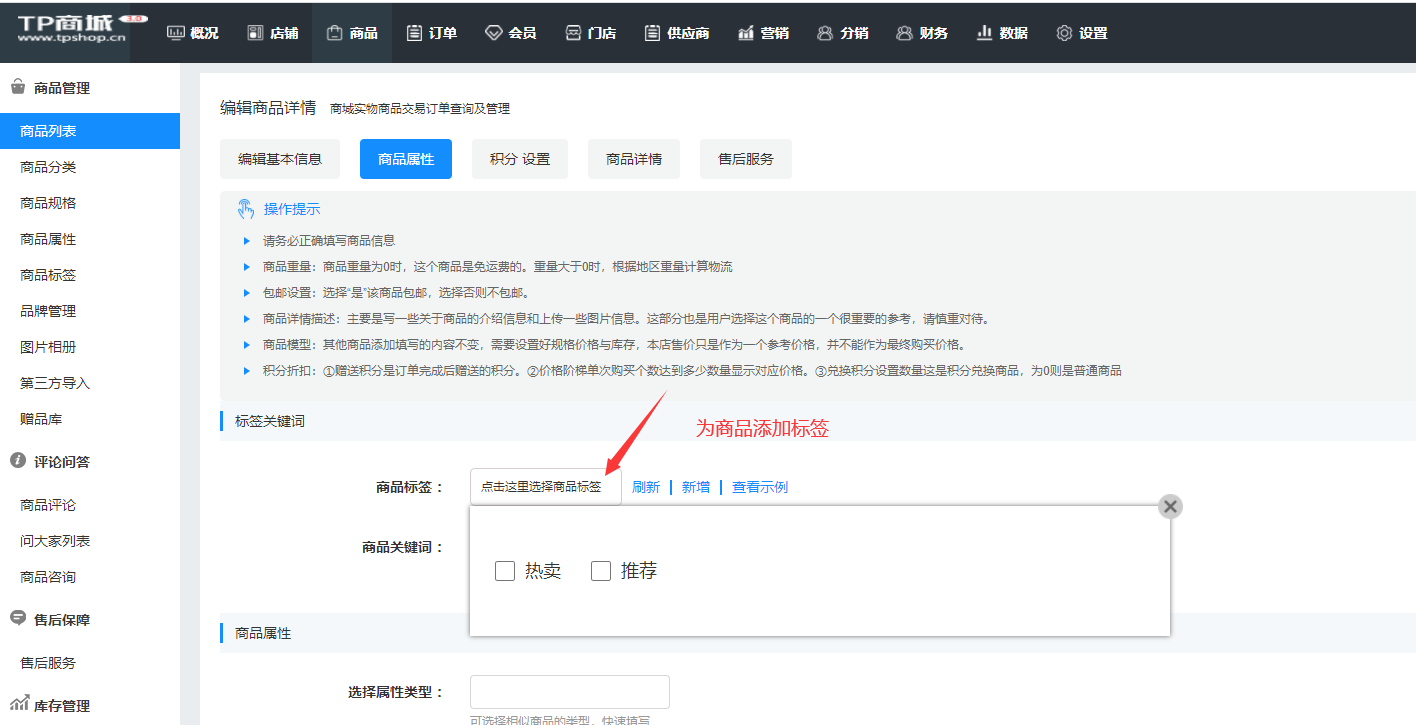Check the 推荐 tag checkbox

601,571
